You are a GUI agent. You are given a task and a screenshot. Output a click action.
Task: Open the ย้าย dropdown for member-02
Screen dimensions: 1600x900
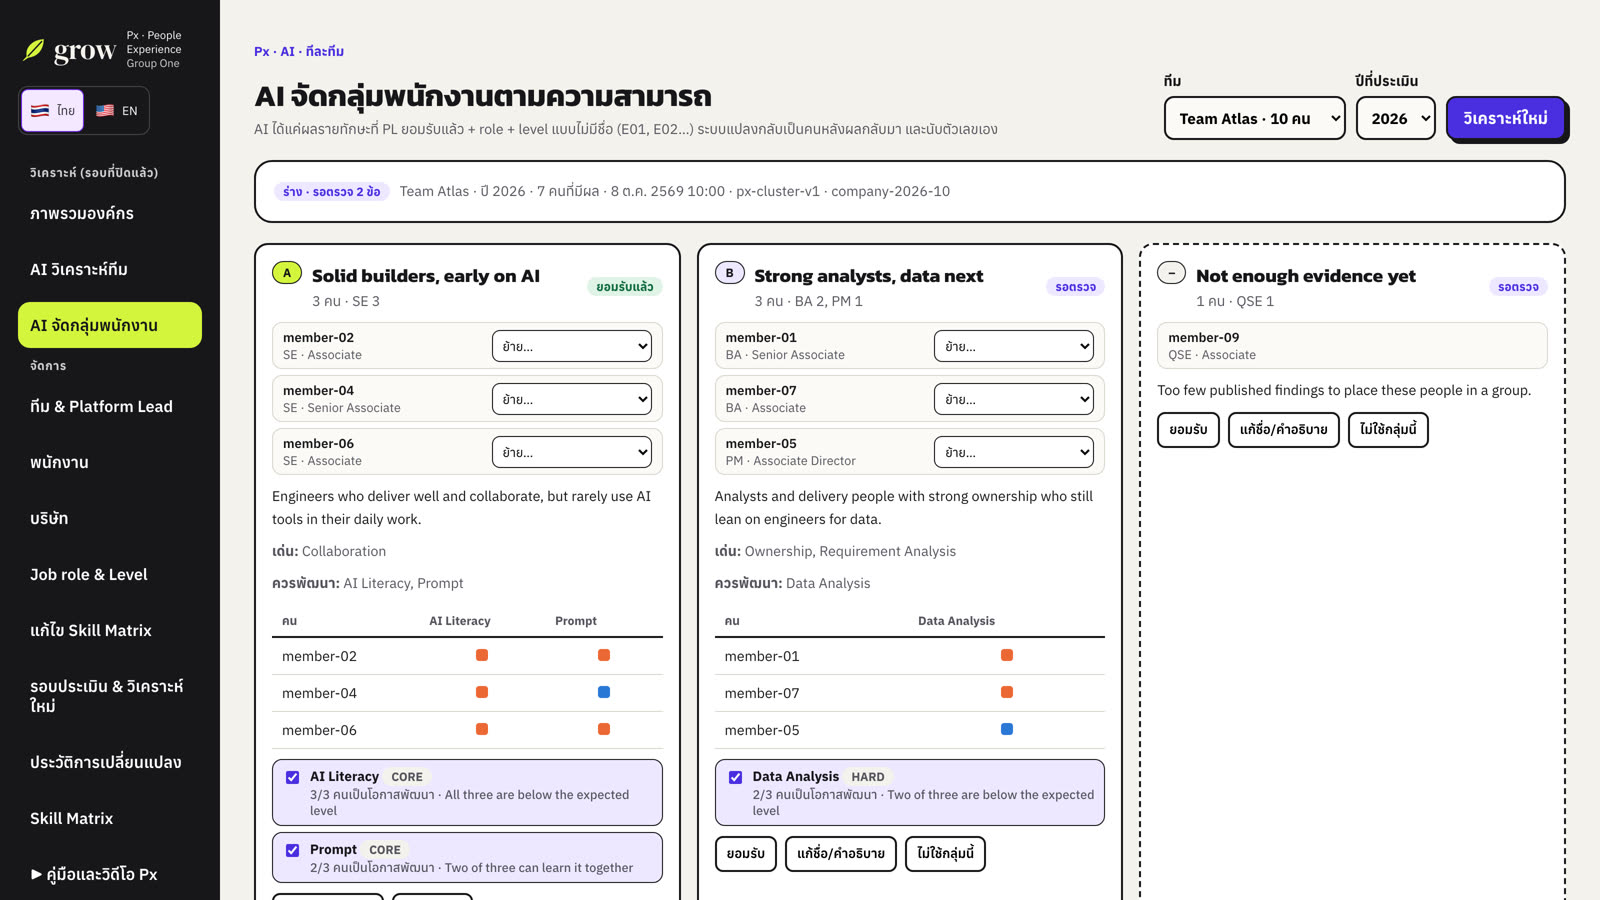[x=572, y=346]
